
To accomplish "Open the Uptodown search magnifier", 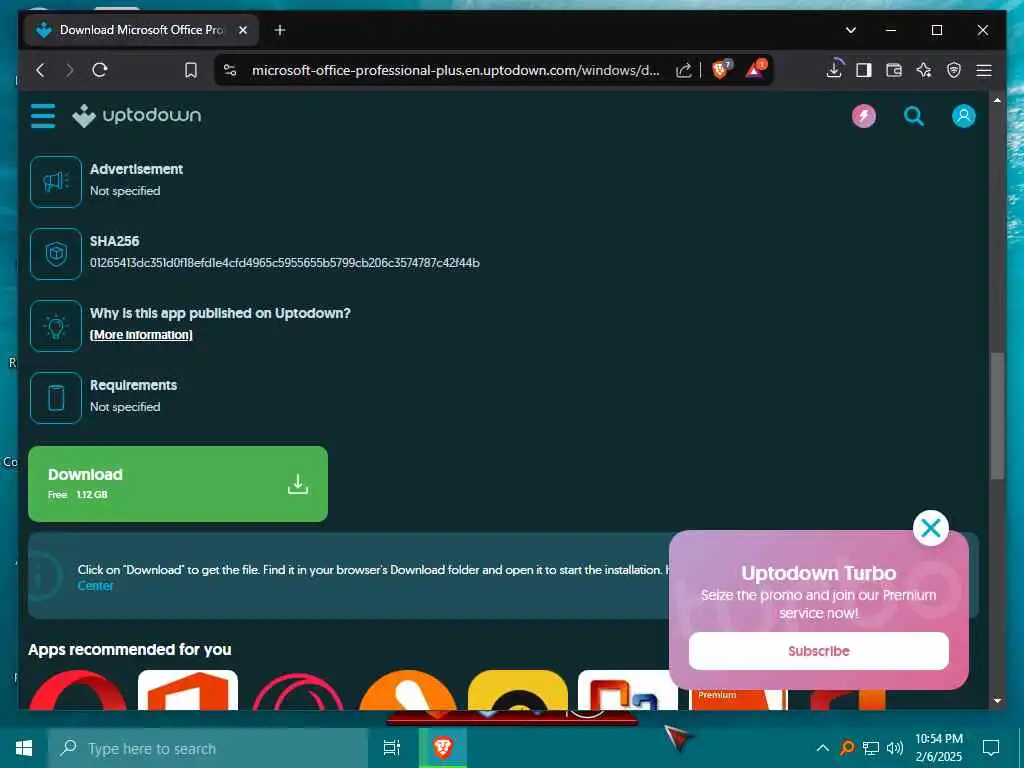I will tap(914, 116).
